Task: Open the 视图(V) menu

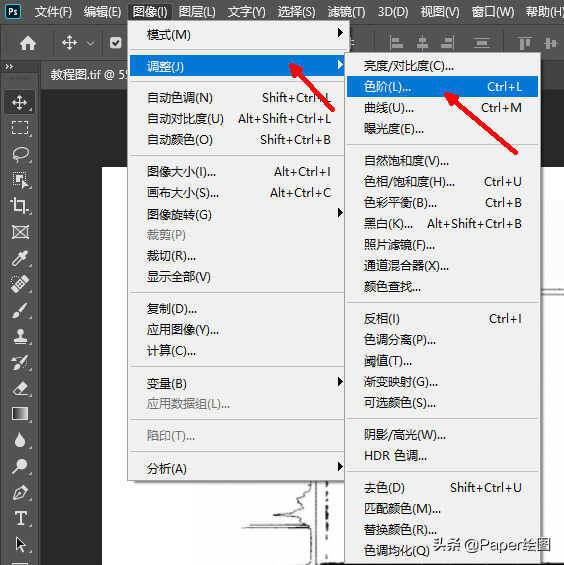Action: coord(440,12)
